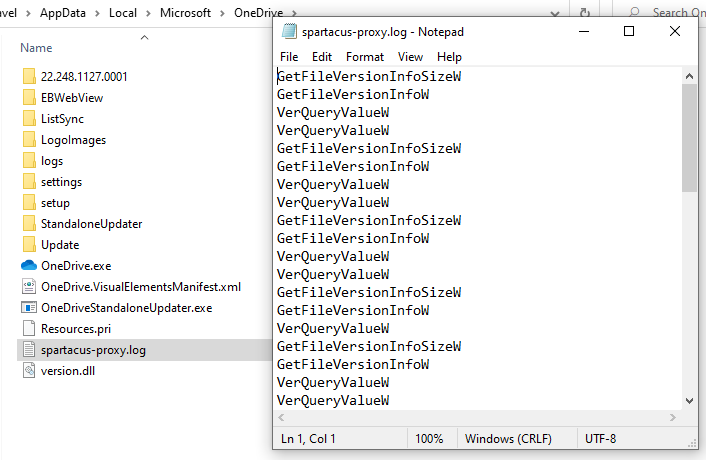The image size is (706, 460).
Task: Expand chevron between AppData and Local
Action: [97, 14]
